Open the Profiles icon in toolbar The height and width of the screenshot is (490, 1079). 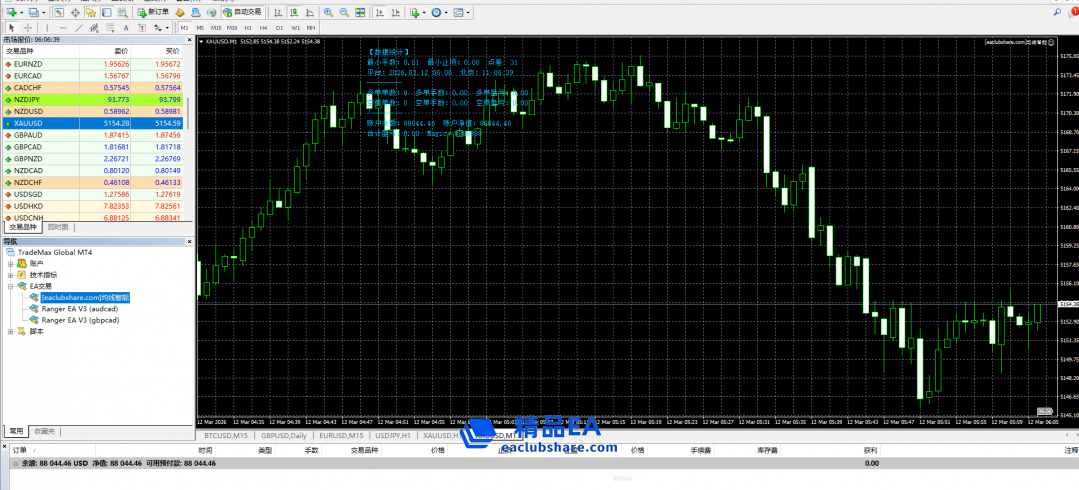point(34,12)
